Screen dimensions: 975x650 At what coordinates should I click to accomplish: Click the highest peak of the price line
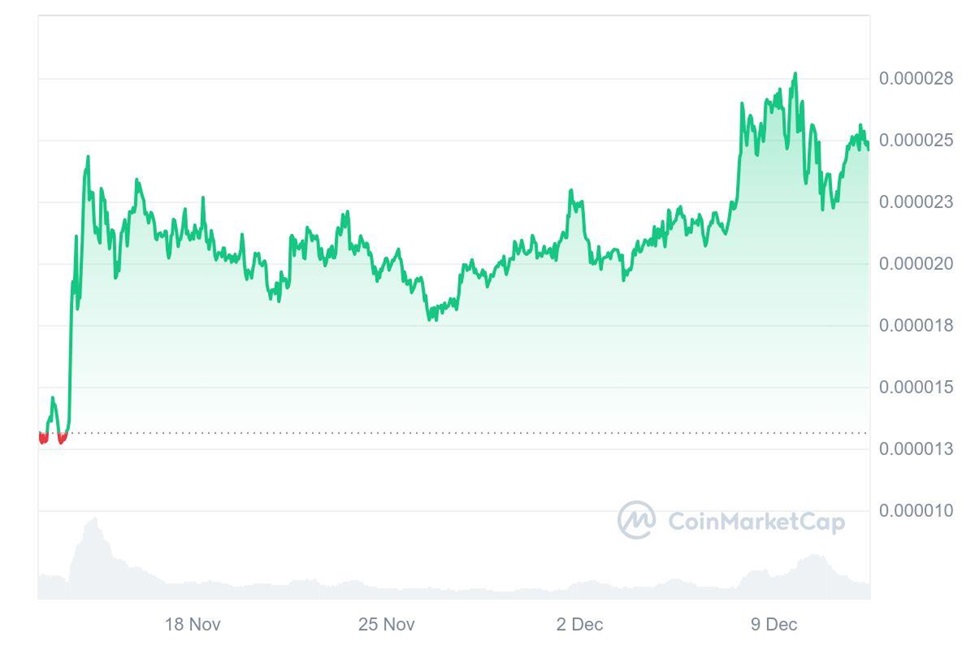click(795, 74)
